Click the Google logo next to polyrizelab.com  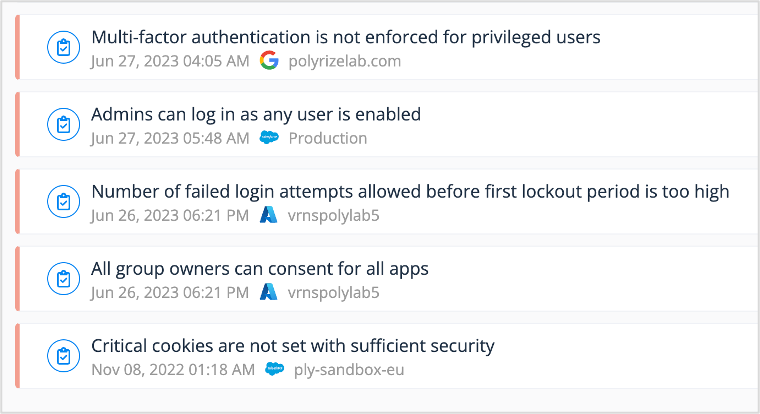click(269, 61)
